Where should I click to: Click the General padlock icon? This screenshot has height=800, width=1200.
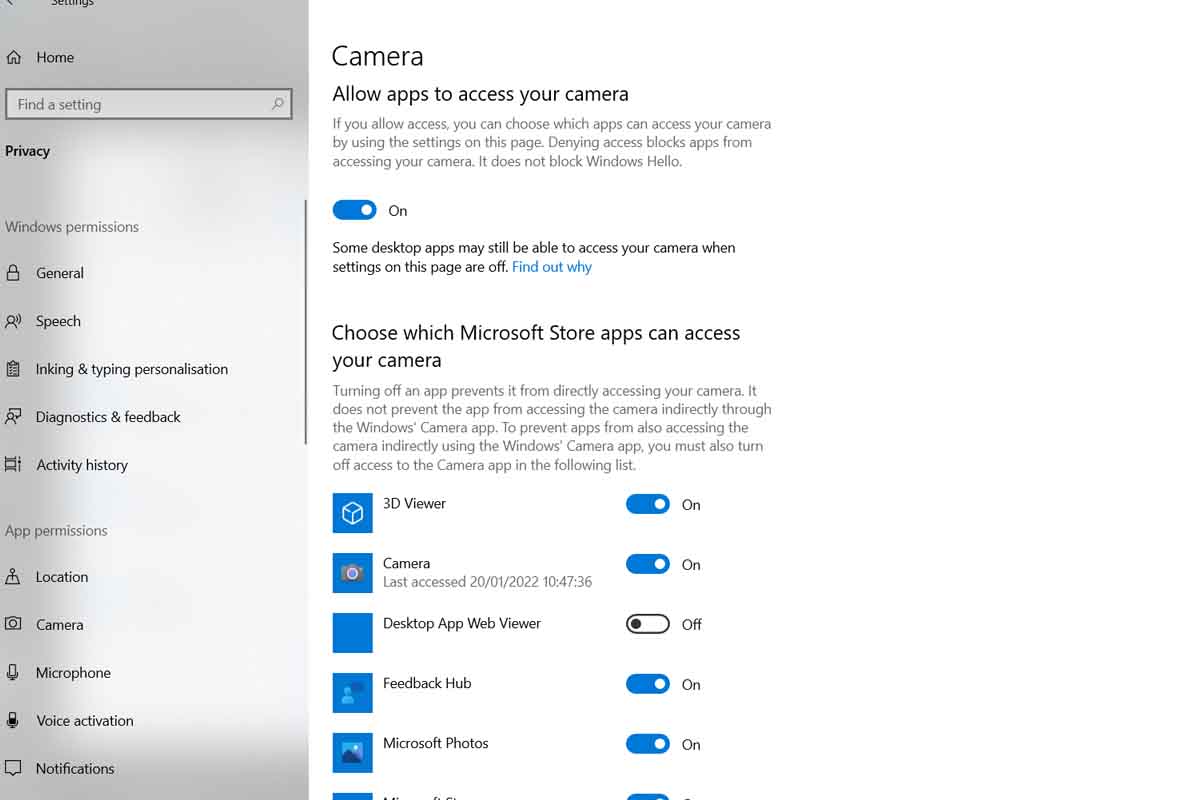tap(13, 273)
